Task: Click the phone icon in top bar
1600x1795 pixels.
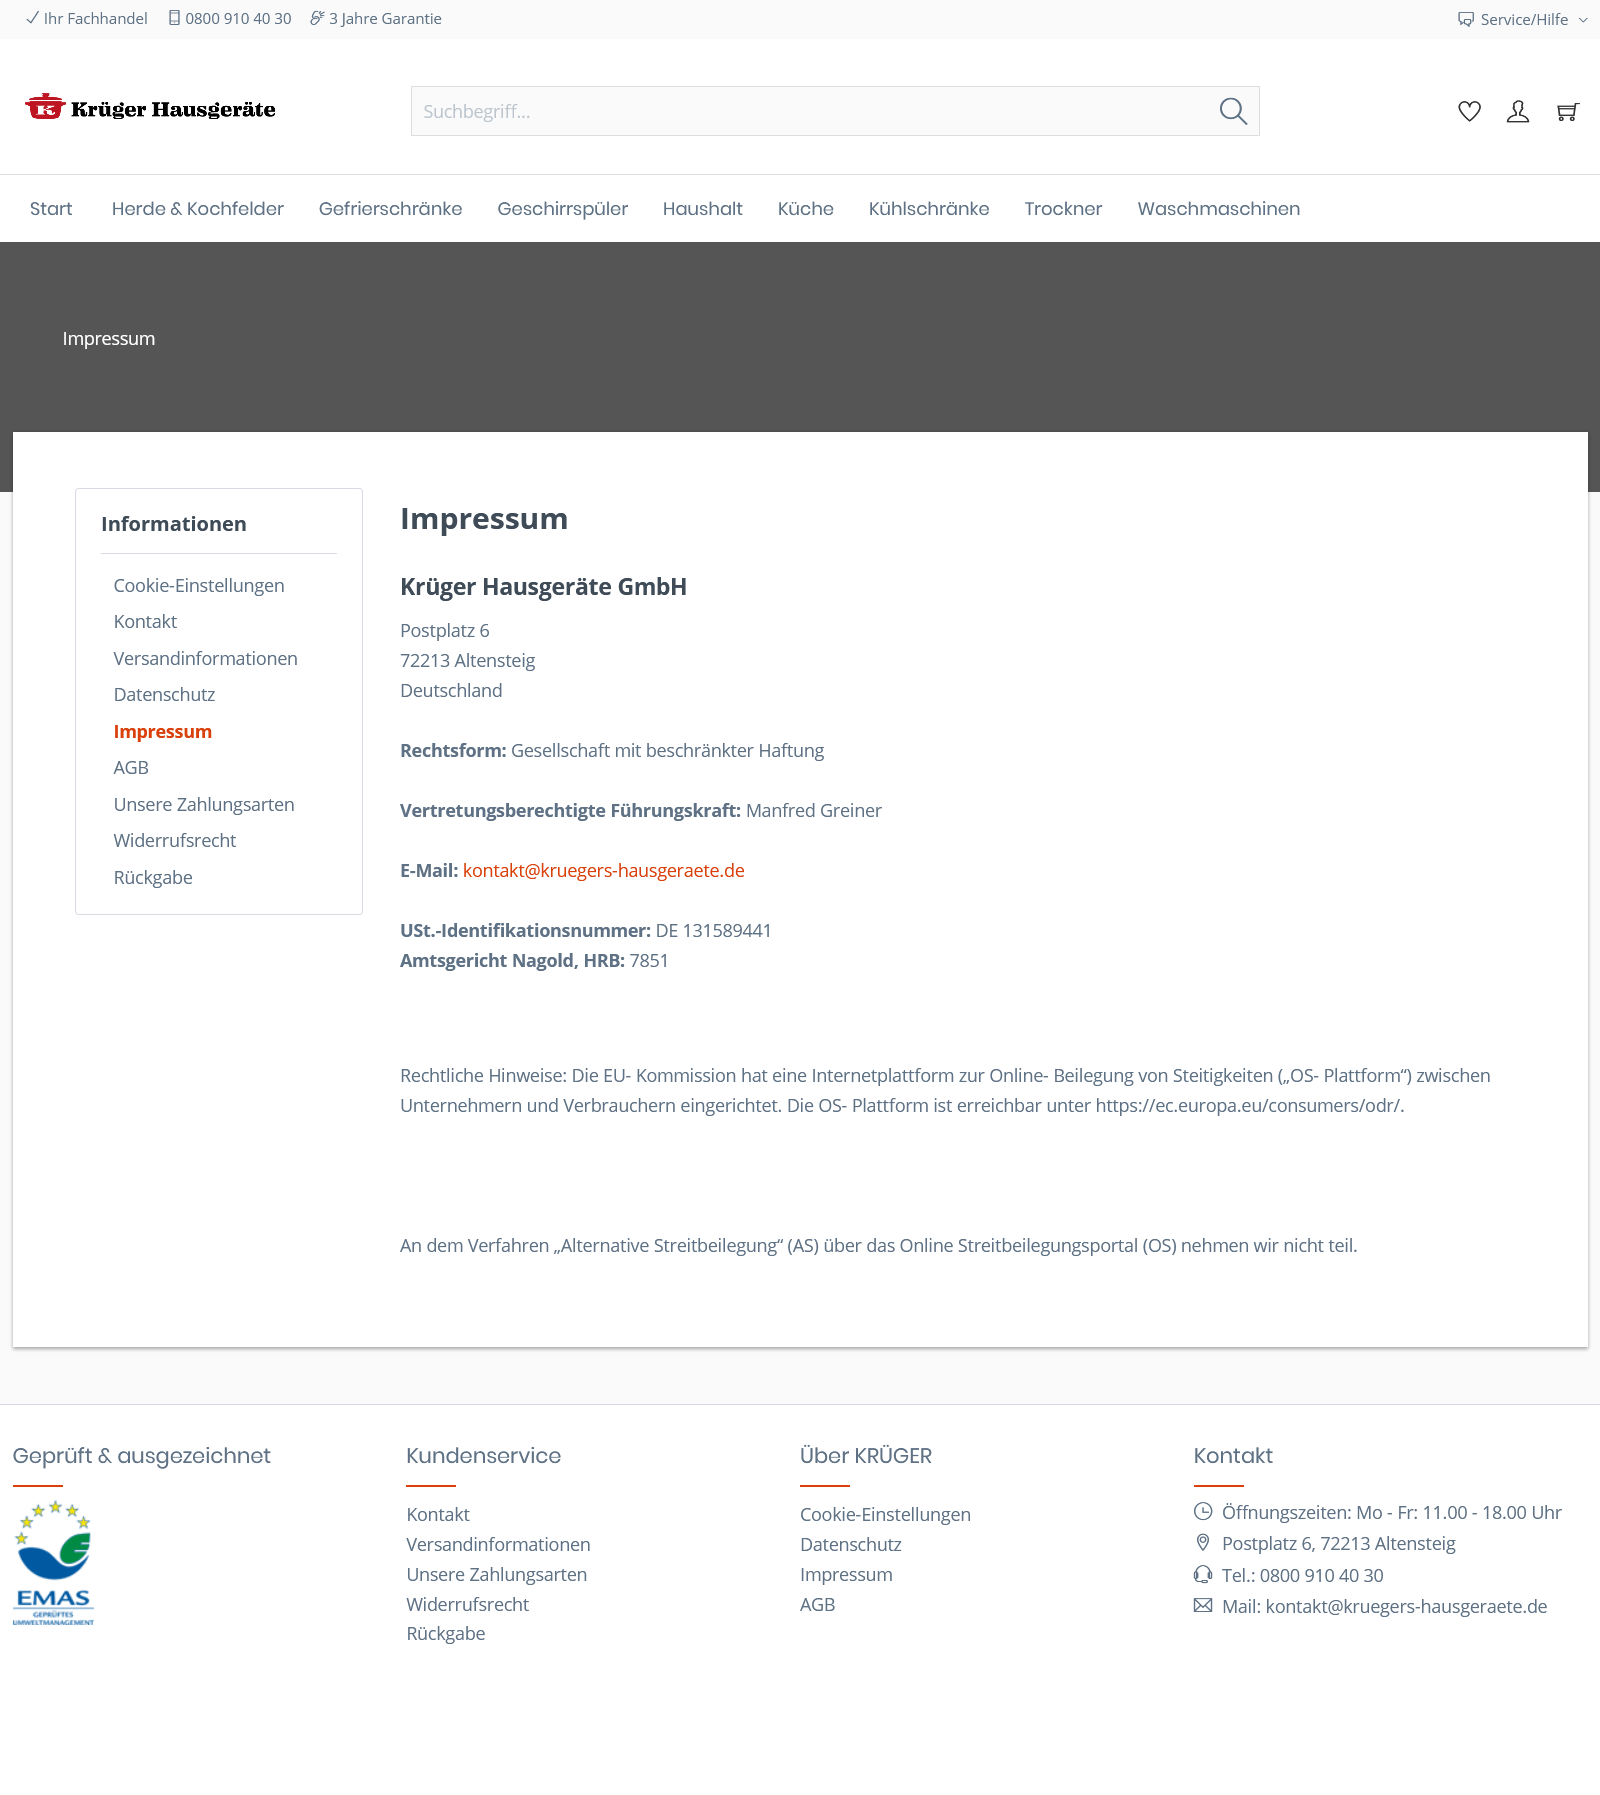Action: [x=174, y=18]
